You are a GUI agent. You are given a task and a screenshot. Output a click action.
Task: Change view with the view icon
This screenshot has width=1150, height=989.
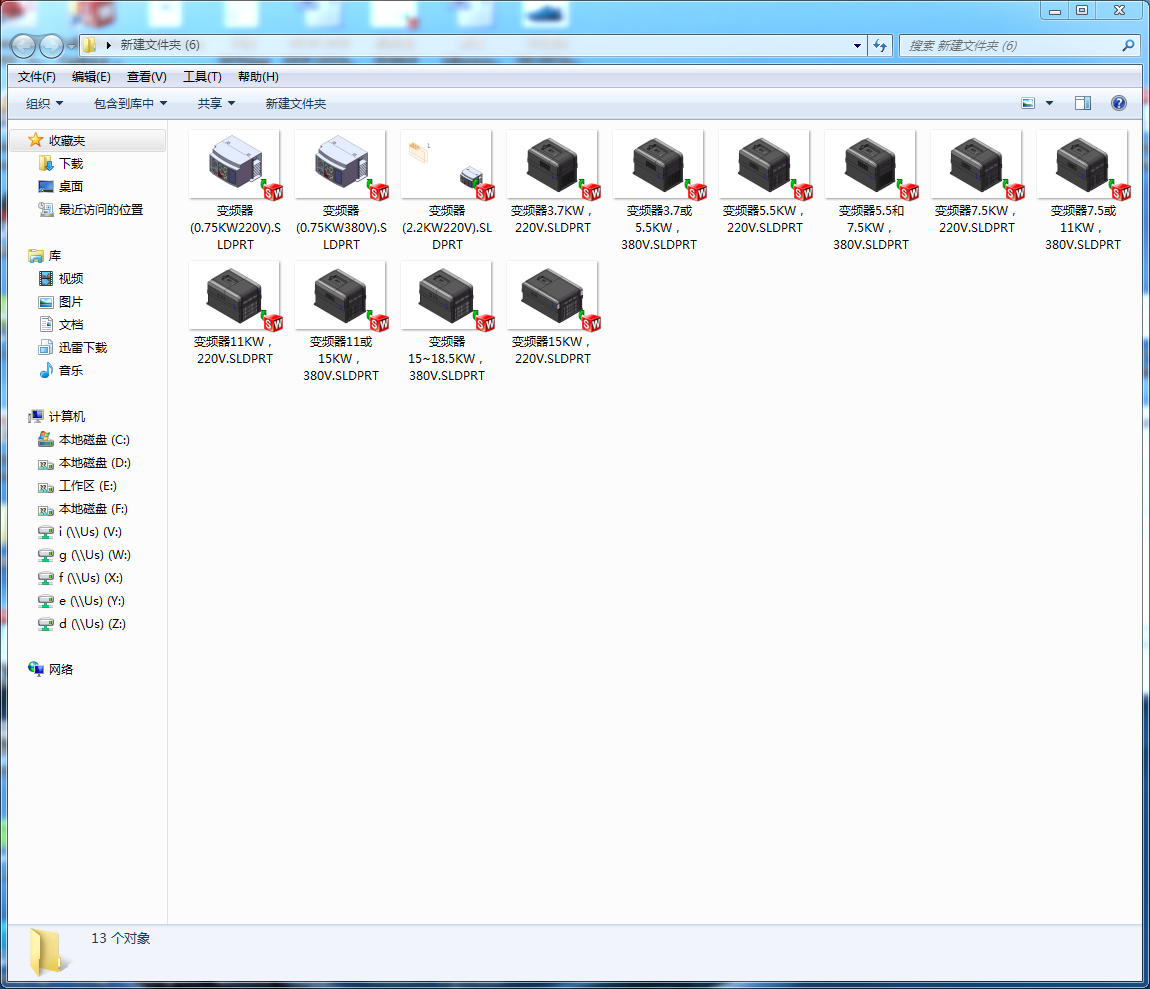click(x=1028, y=103)
